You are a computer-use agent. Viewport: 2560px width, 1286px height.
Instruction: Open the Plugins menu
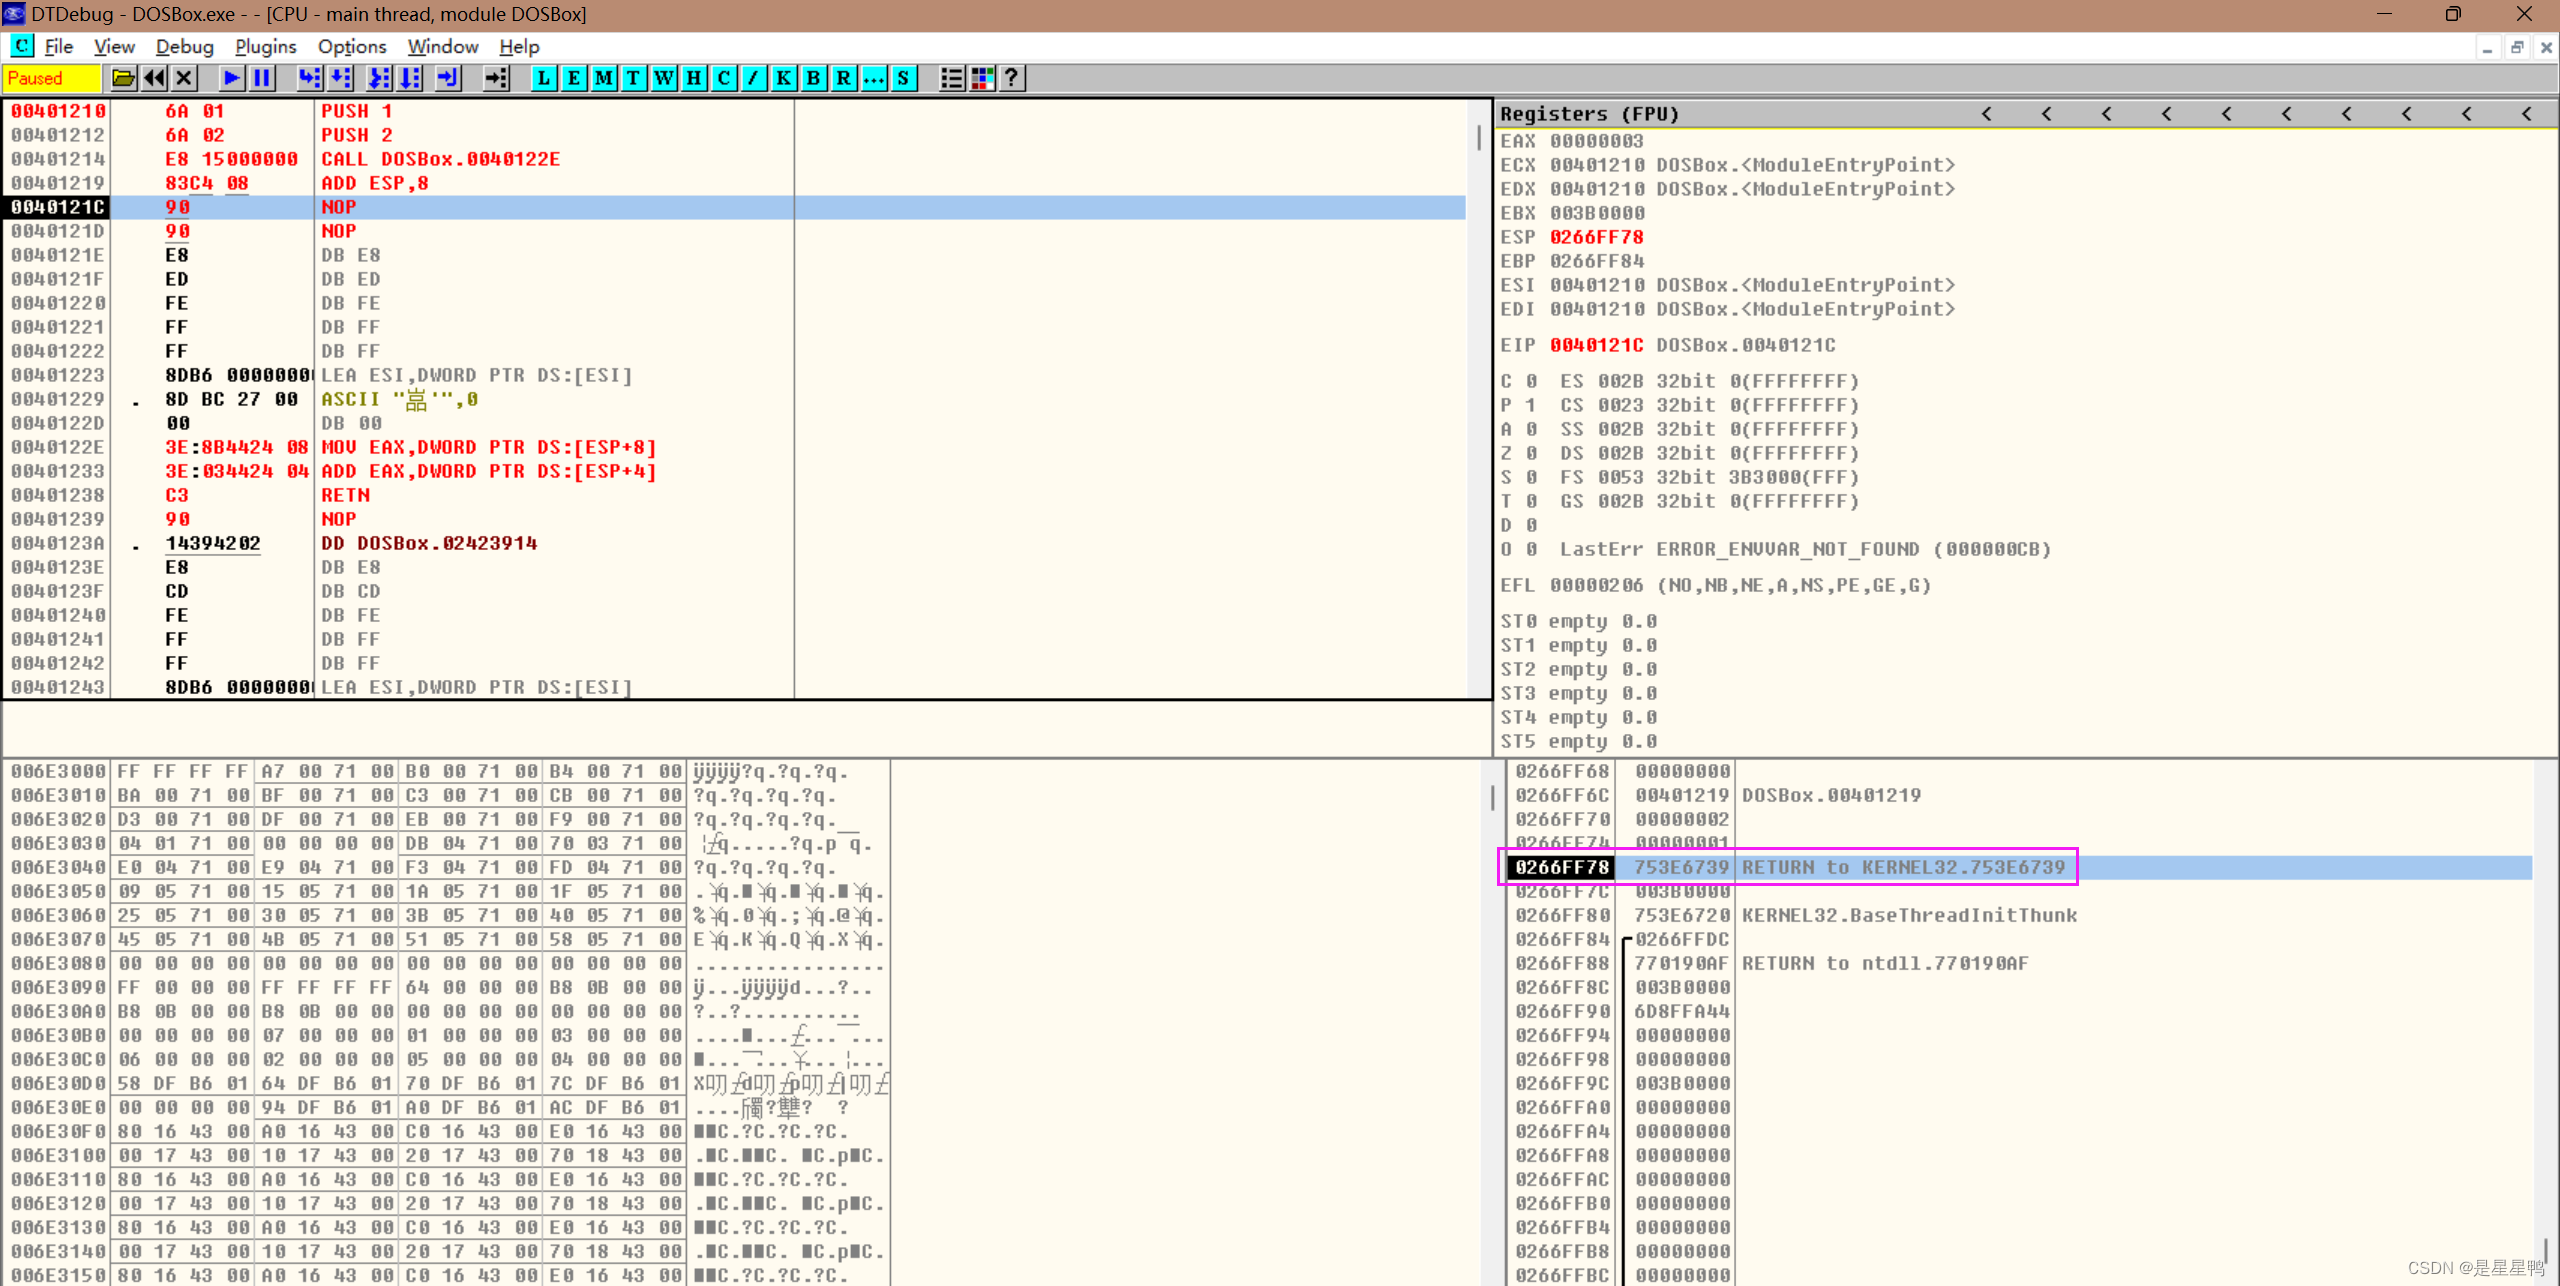[x=265, y=47]
